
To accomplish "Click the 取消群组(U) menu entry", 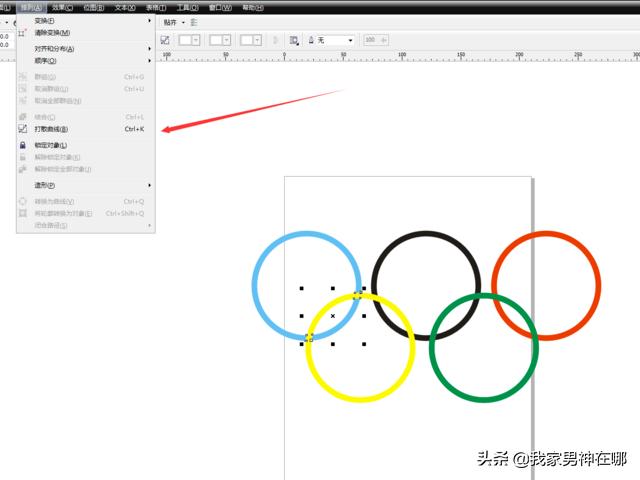I will point(86,89).
